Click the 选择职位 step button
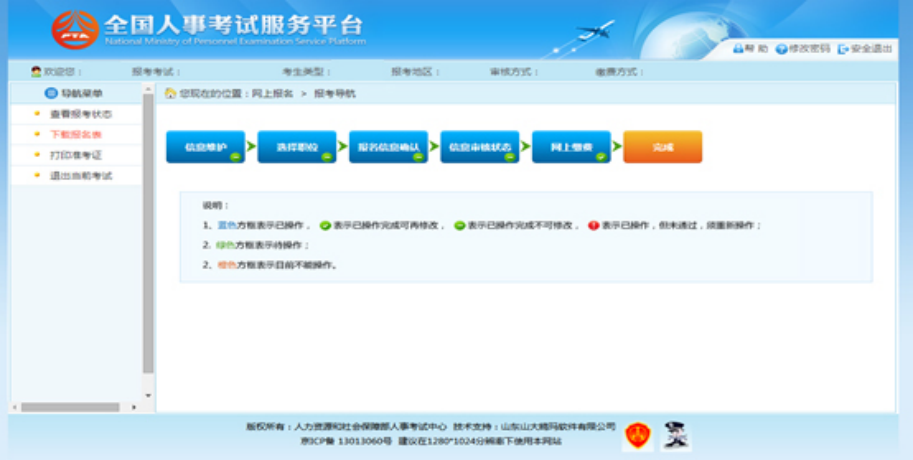The height and width of the screenshot is (460, 913). (296, 147)
